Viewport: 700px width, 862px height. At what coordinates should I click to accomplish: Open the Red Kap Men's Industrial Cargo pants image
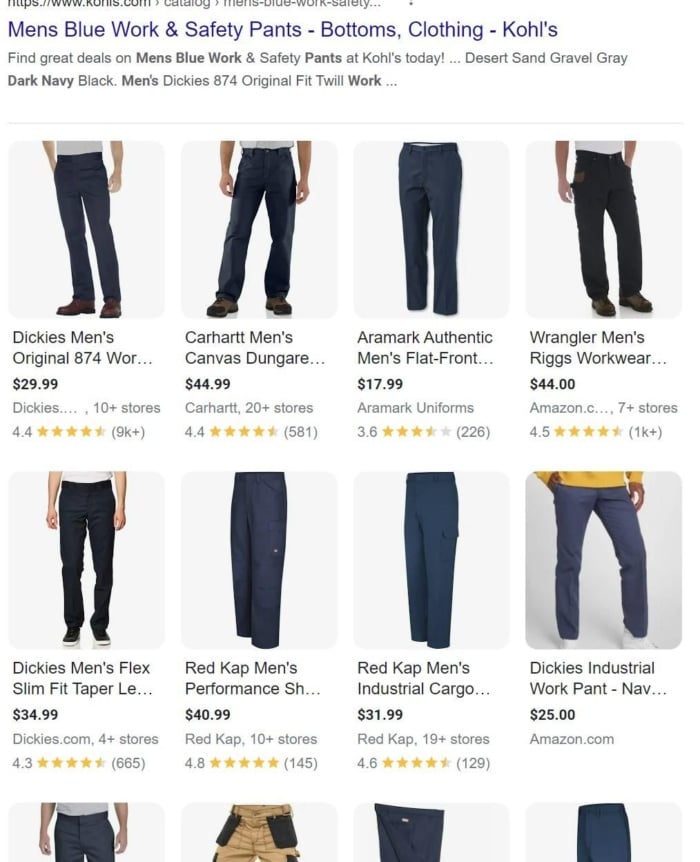tap(431, 560)
